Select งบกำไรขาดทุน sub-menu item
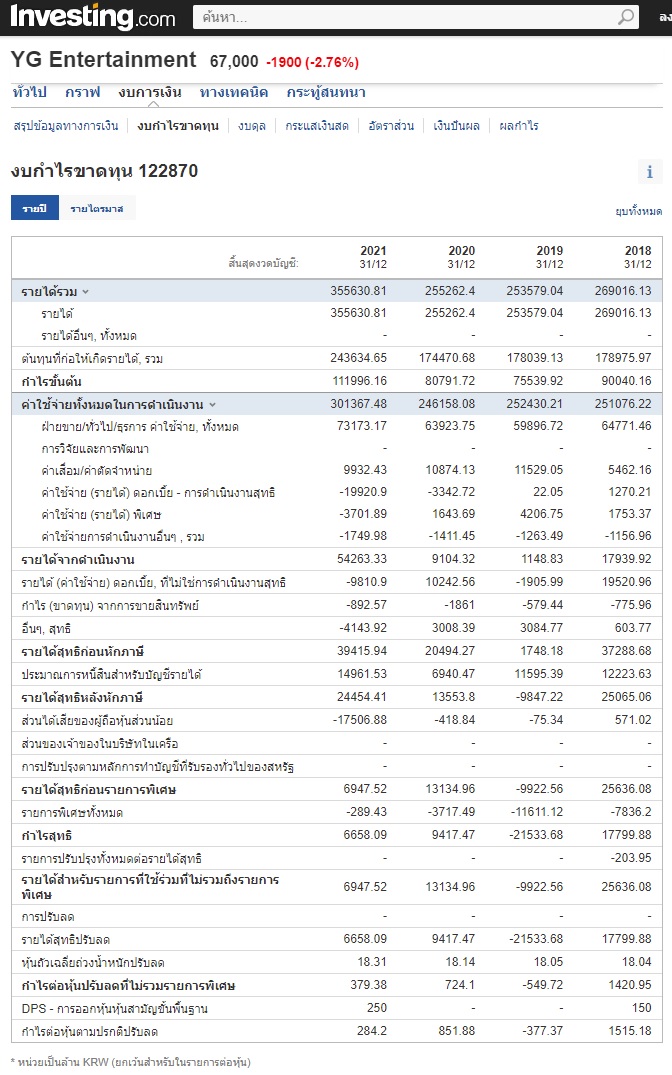This screenshot has height=1075, width=672. 178,125
